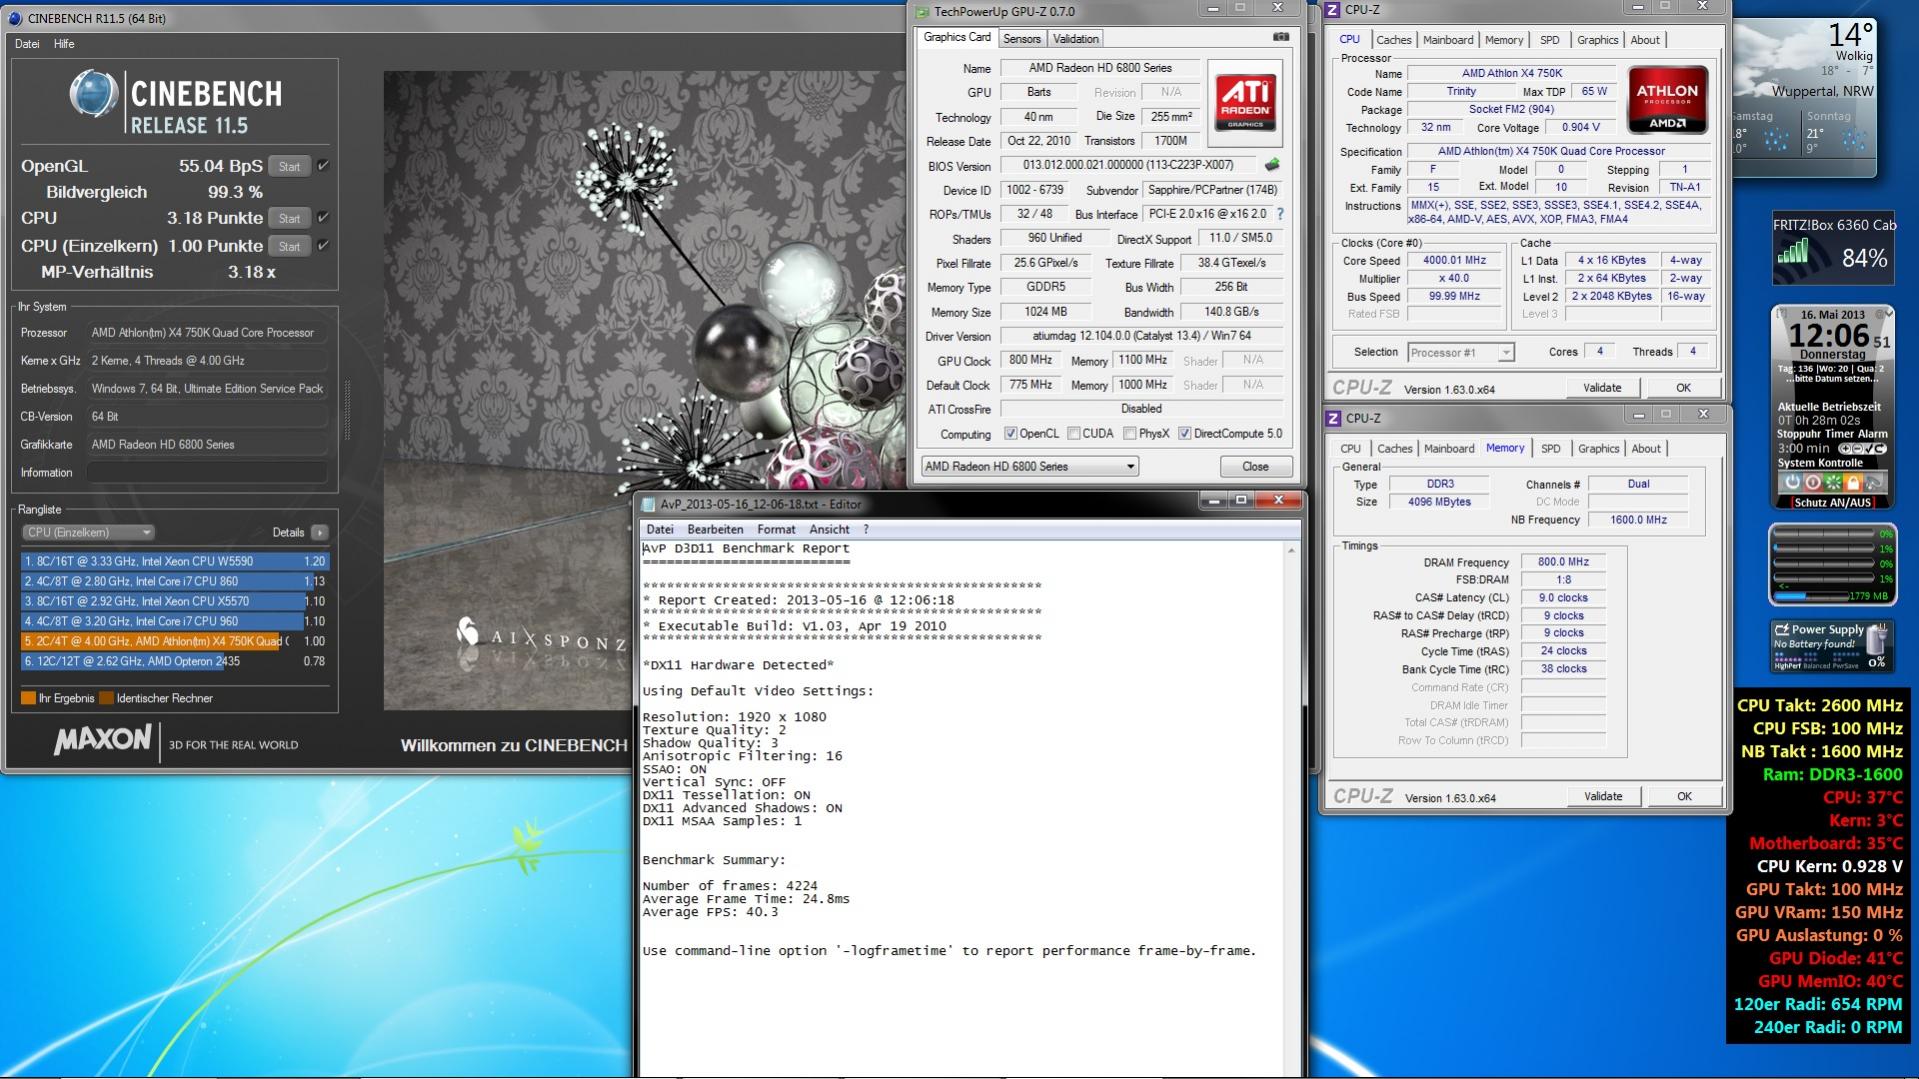
Task: Click the grey keys icon in System Kontrolle
Action: 1873,482
